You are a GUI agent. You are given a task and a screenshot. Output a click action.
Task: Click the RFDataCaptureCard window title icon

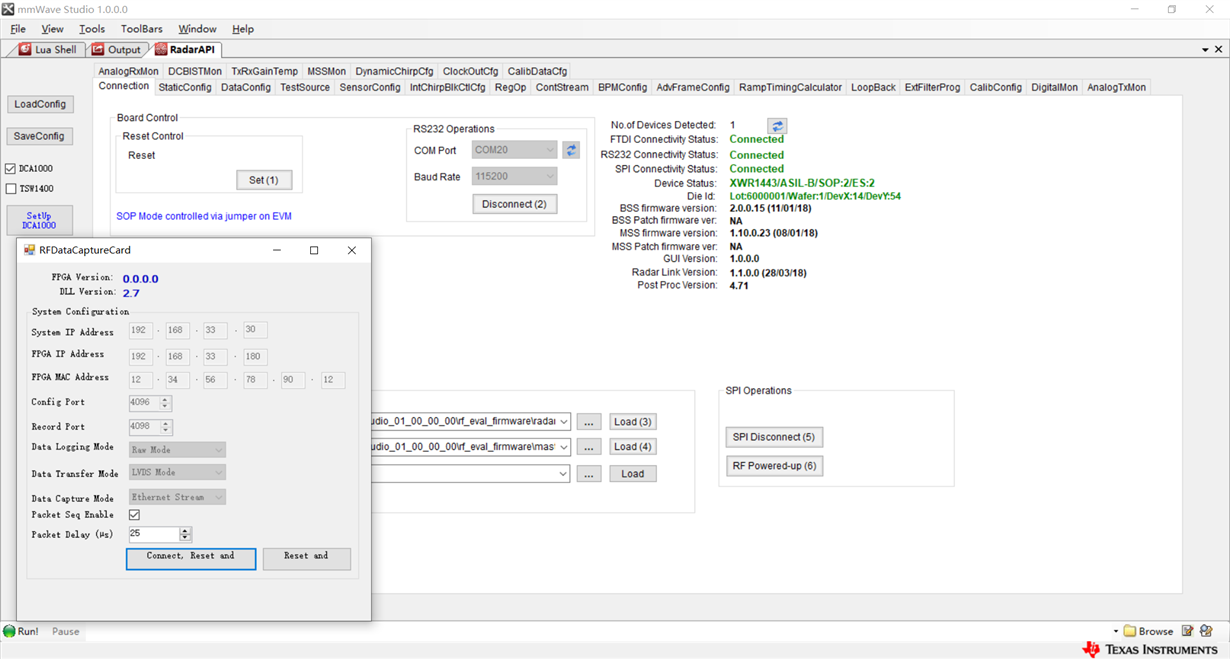point(29,250)
